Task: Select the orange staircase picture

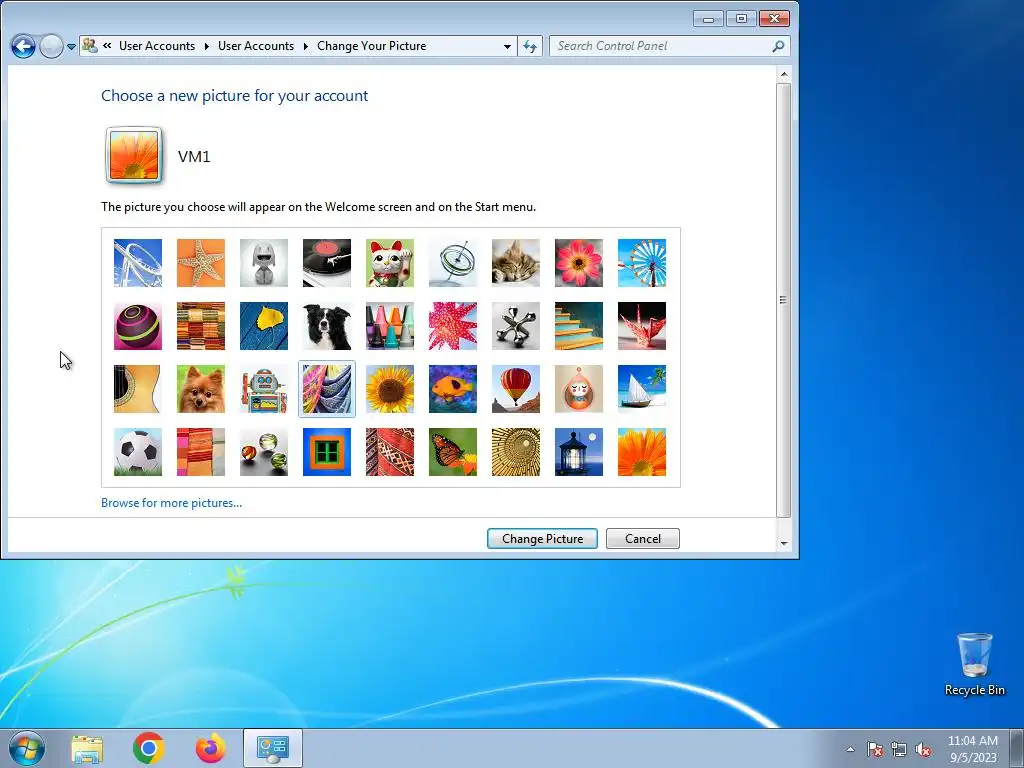Action: [579, 326]
